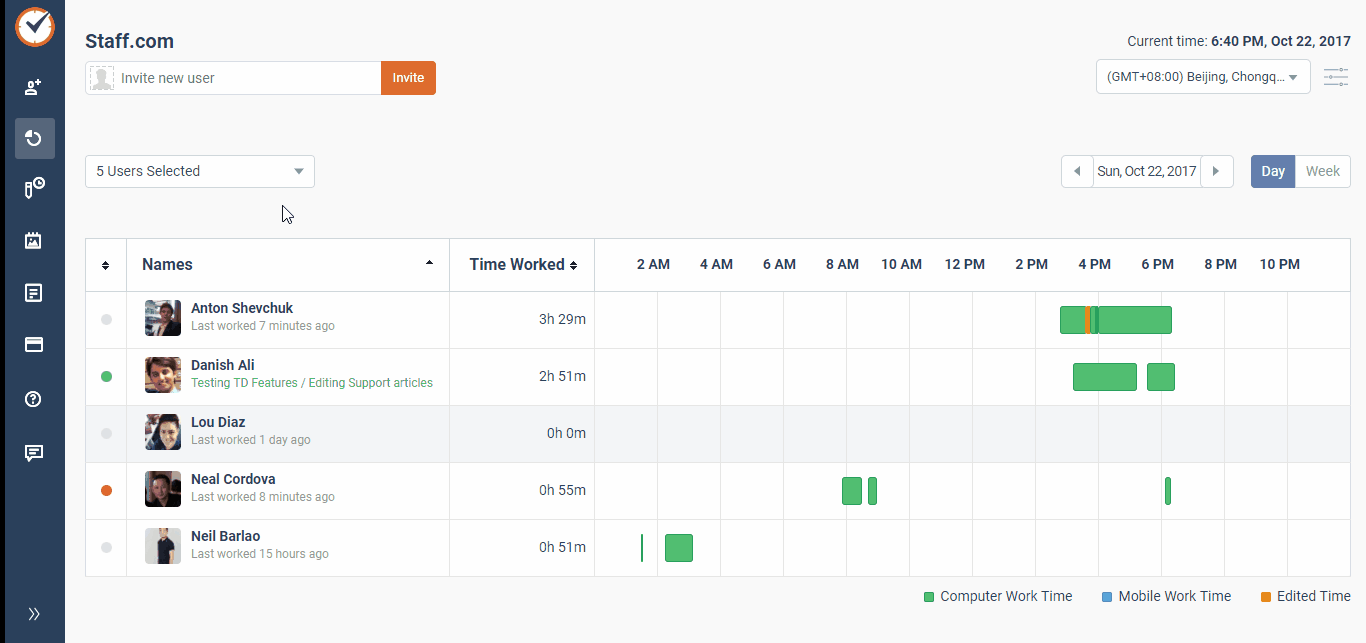Image resolution: width=1366 pixels, height=643 pixels.
Task: Select the work time history sidebar icon
Action: click(x=33, y=138)
